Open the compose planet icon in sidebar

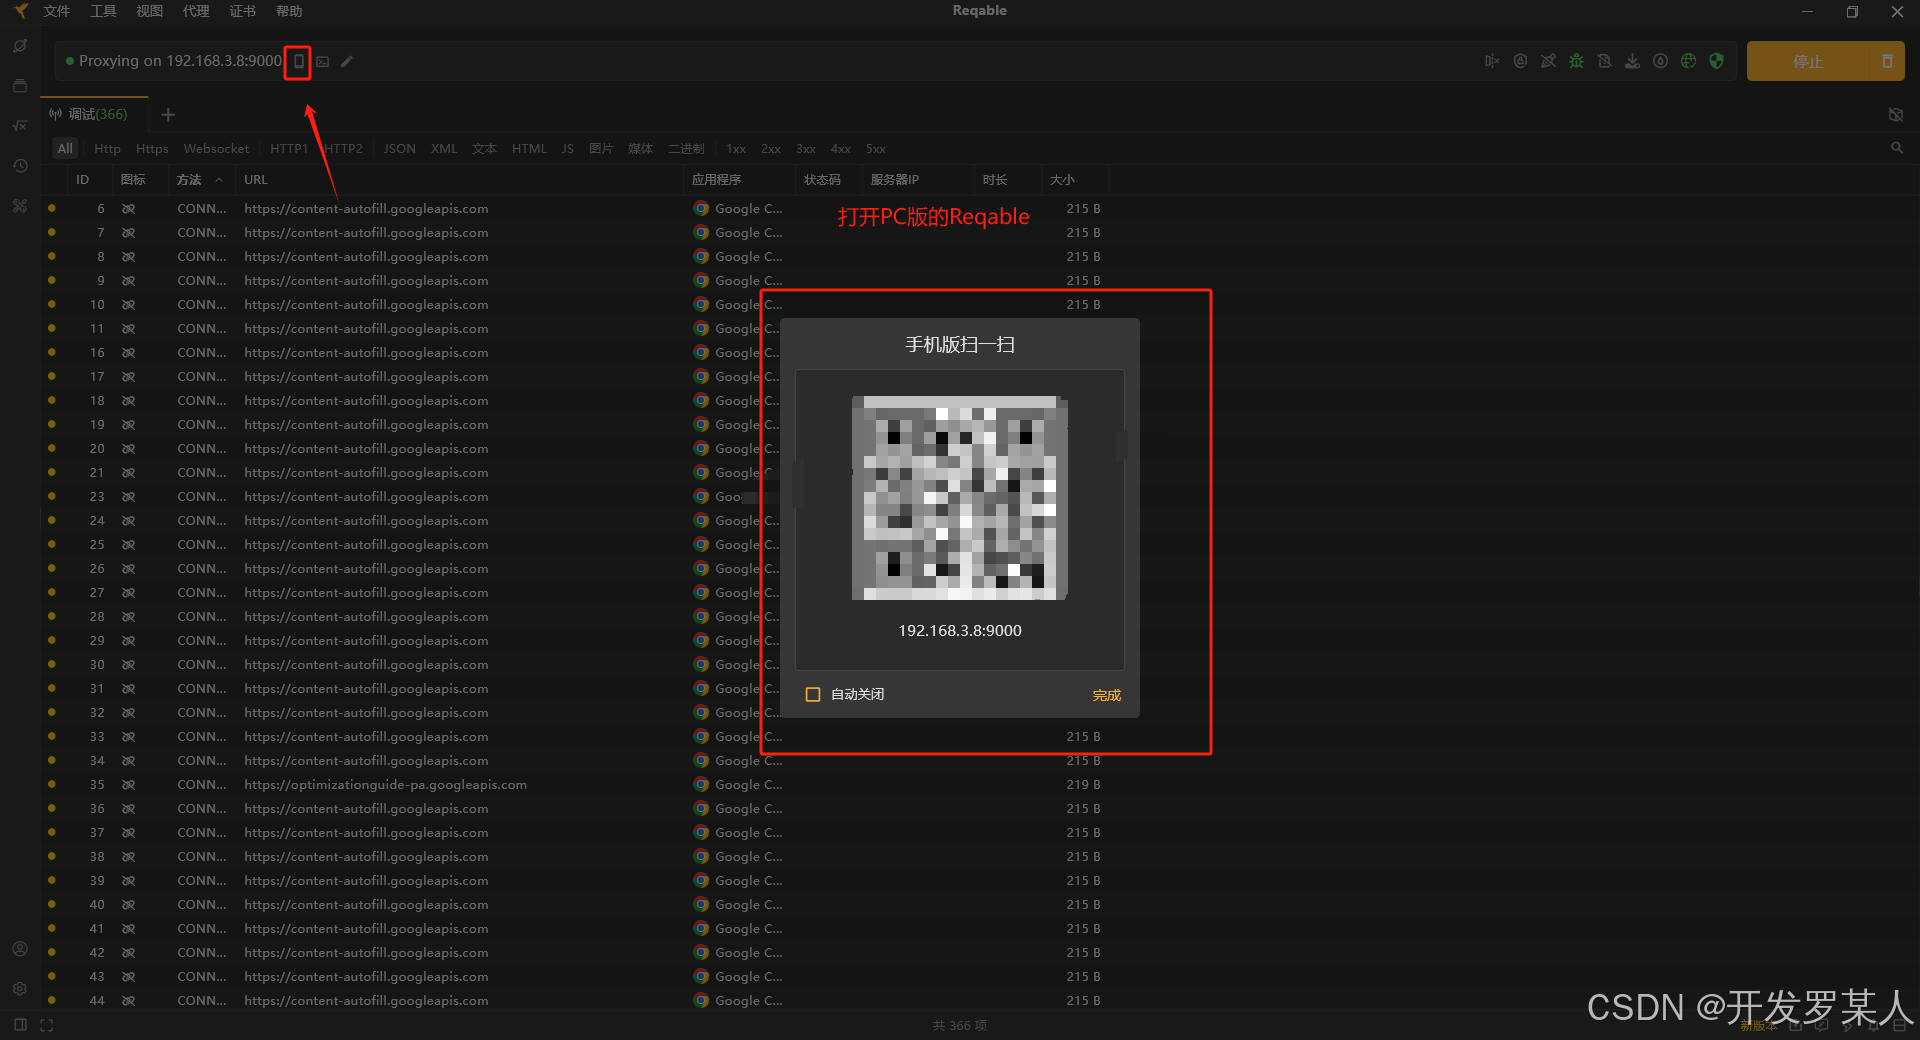(x=20, y=46)
